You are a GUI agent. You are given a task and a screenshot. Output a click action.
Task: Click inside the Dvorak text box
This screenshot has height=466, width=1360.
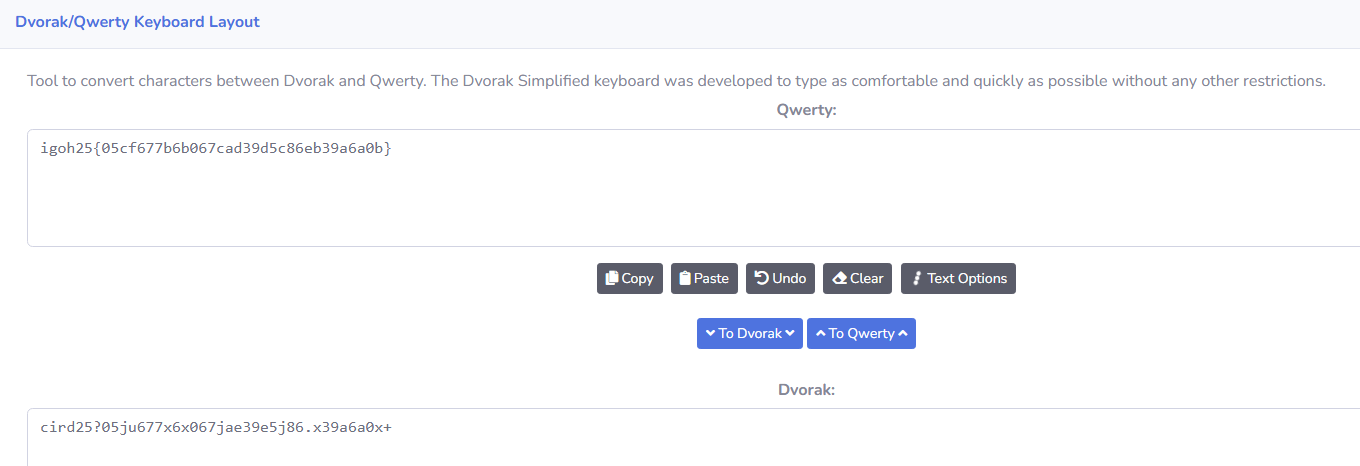point(690,440)
